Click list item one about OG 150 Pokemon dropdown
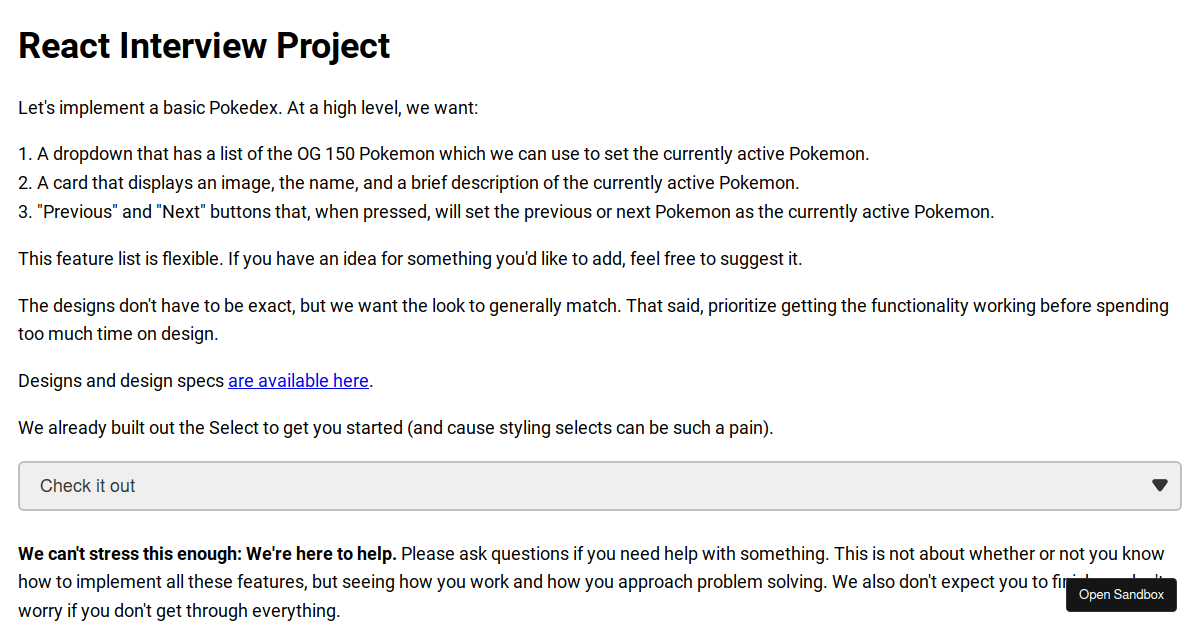The height and width of the screenshot is (630, 1200). (x=444, y=154)
